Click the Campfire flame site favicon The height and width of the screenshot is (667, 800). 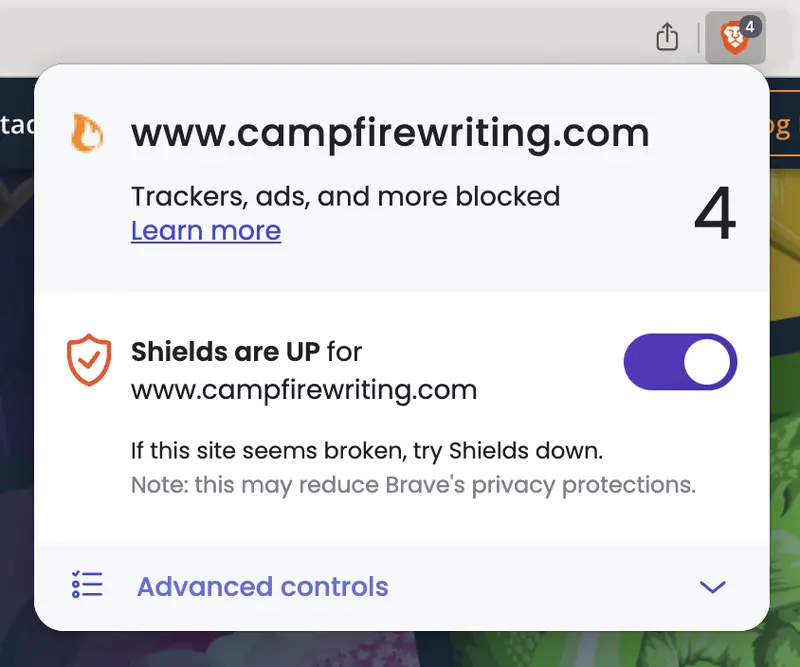(87, 133)
